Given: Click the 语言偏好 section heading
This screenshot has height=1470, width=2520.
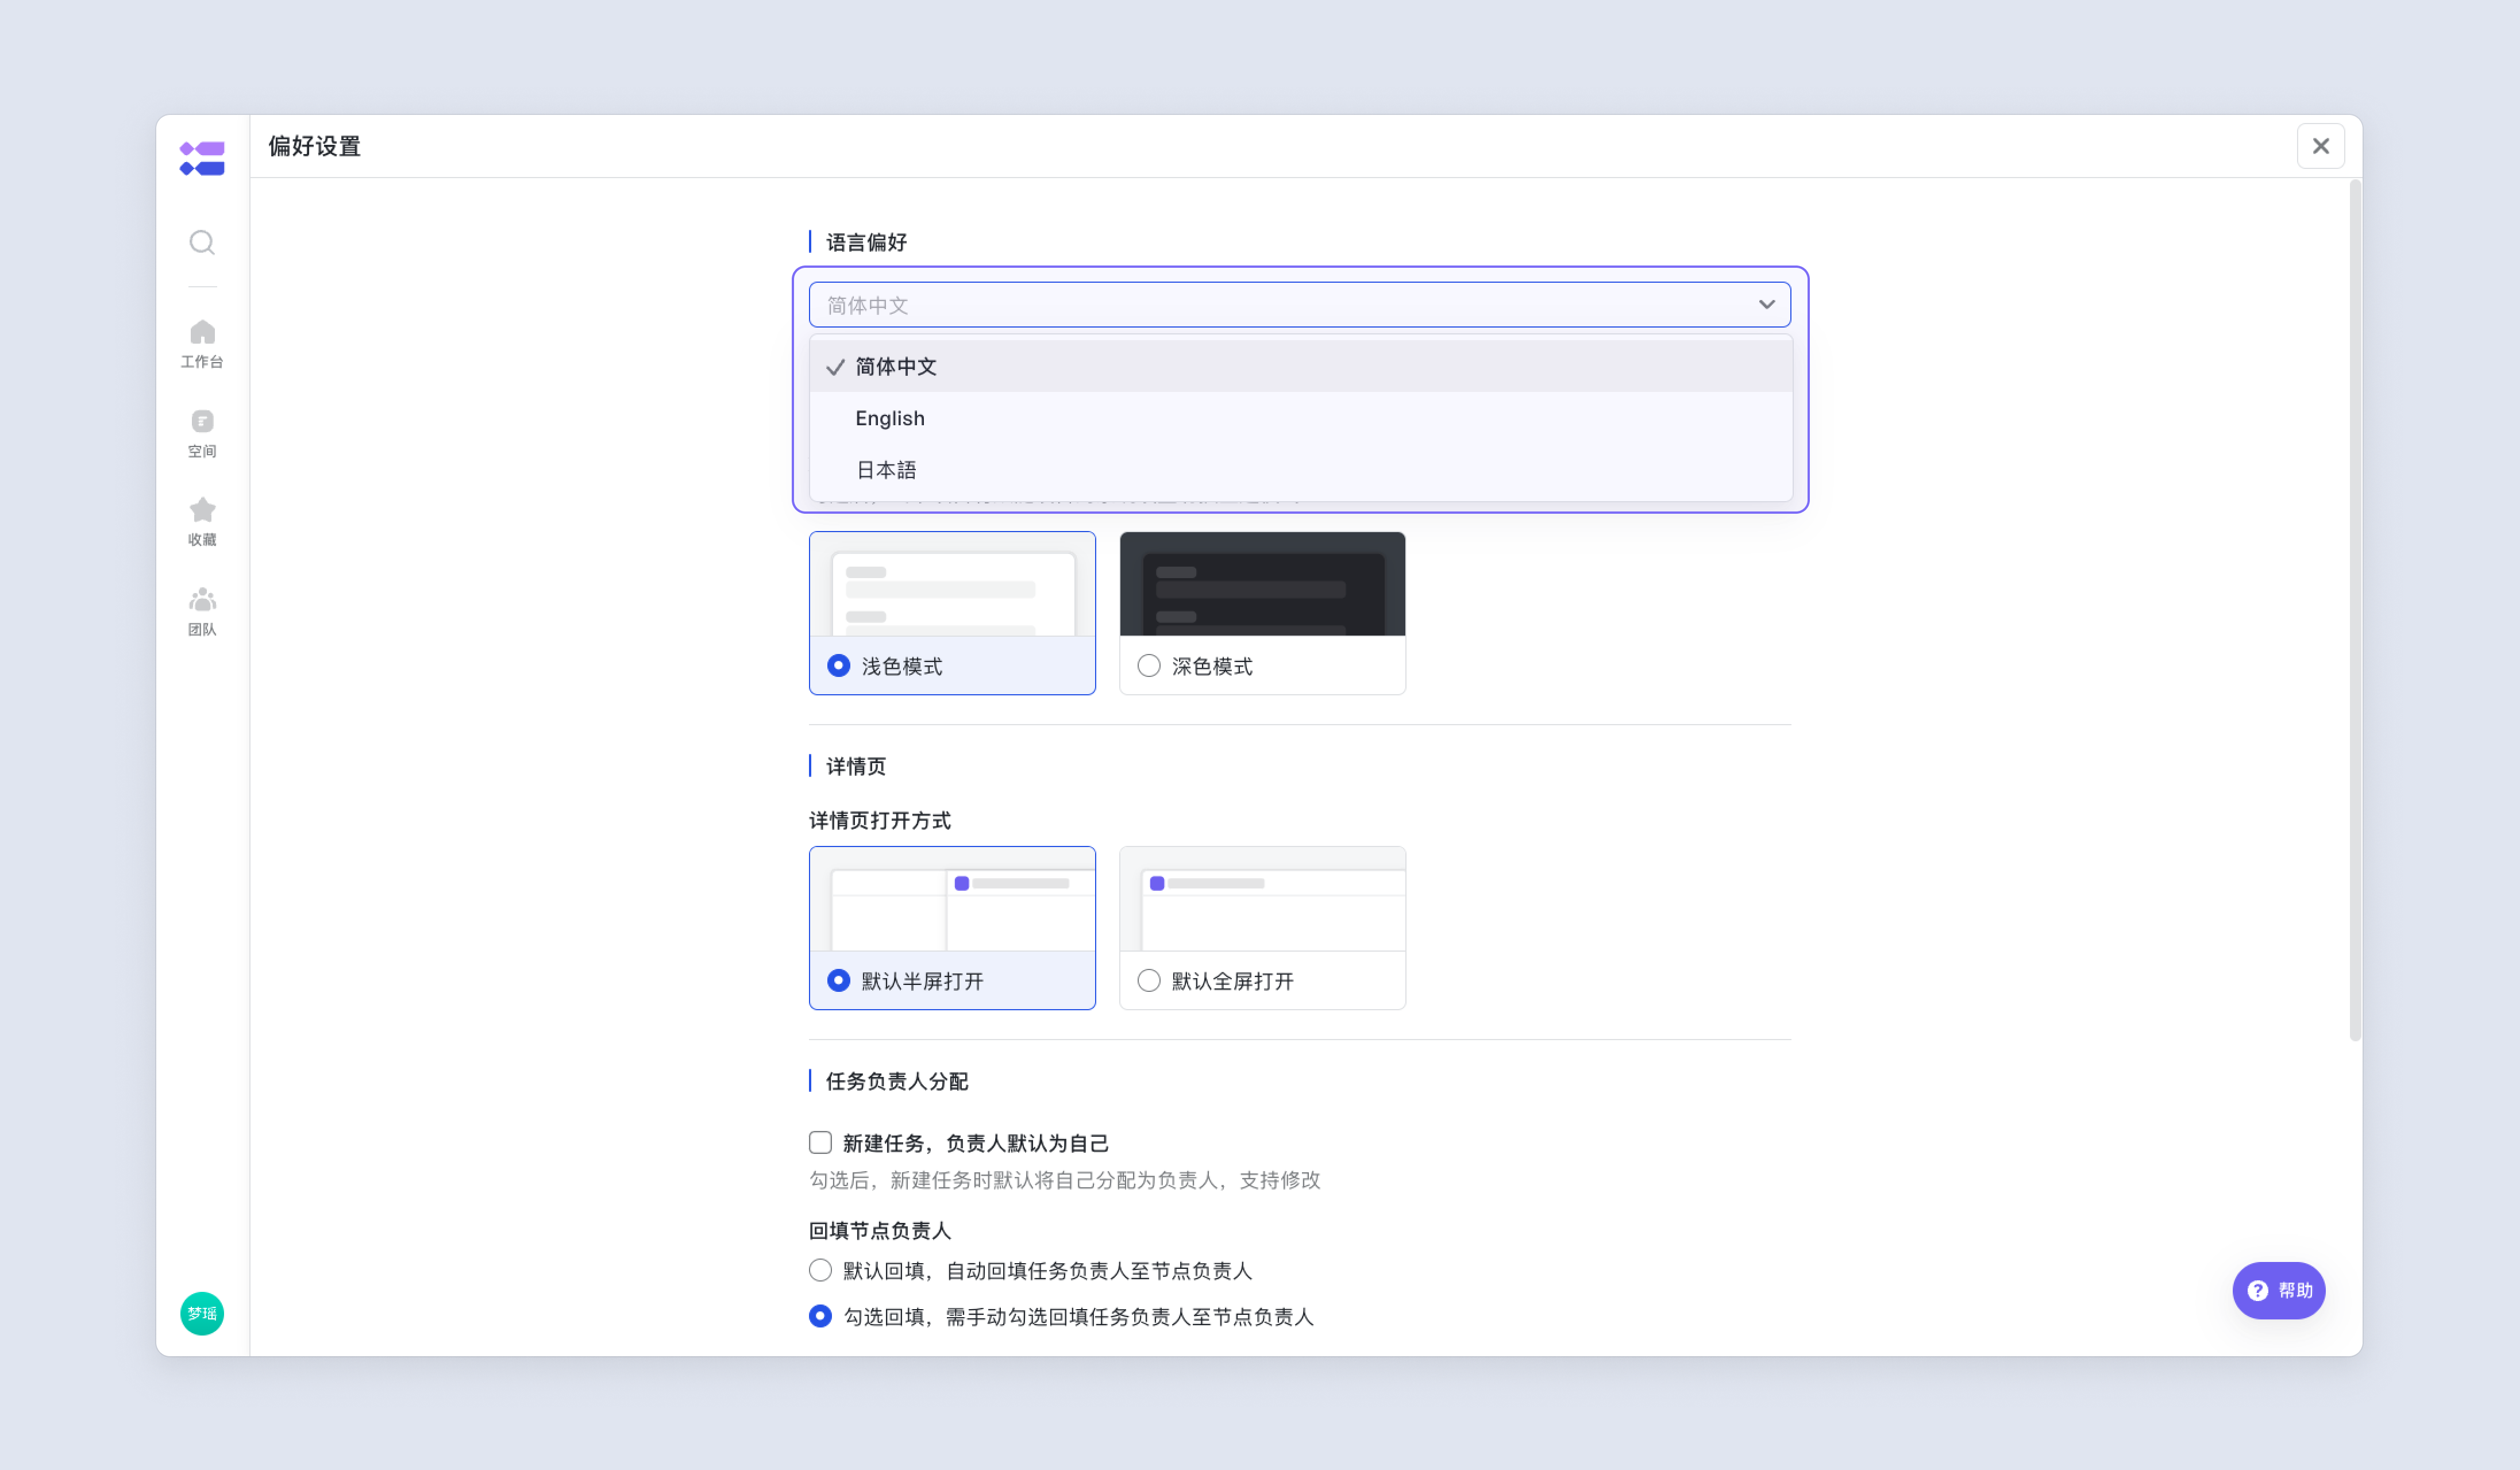Looking at the screenshot, I should [866, 242].
